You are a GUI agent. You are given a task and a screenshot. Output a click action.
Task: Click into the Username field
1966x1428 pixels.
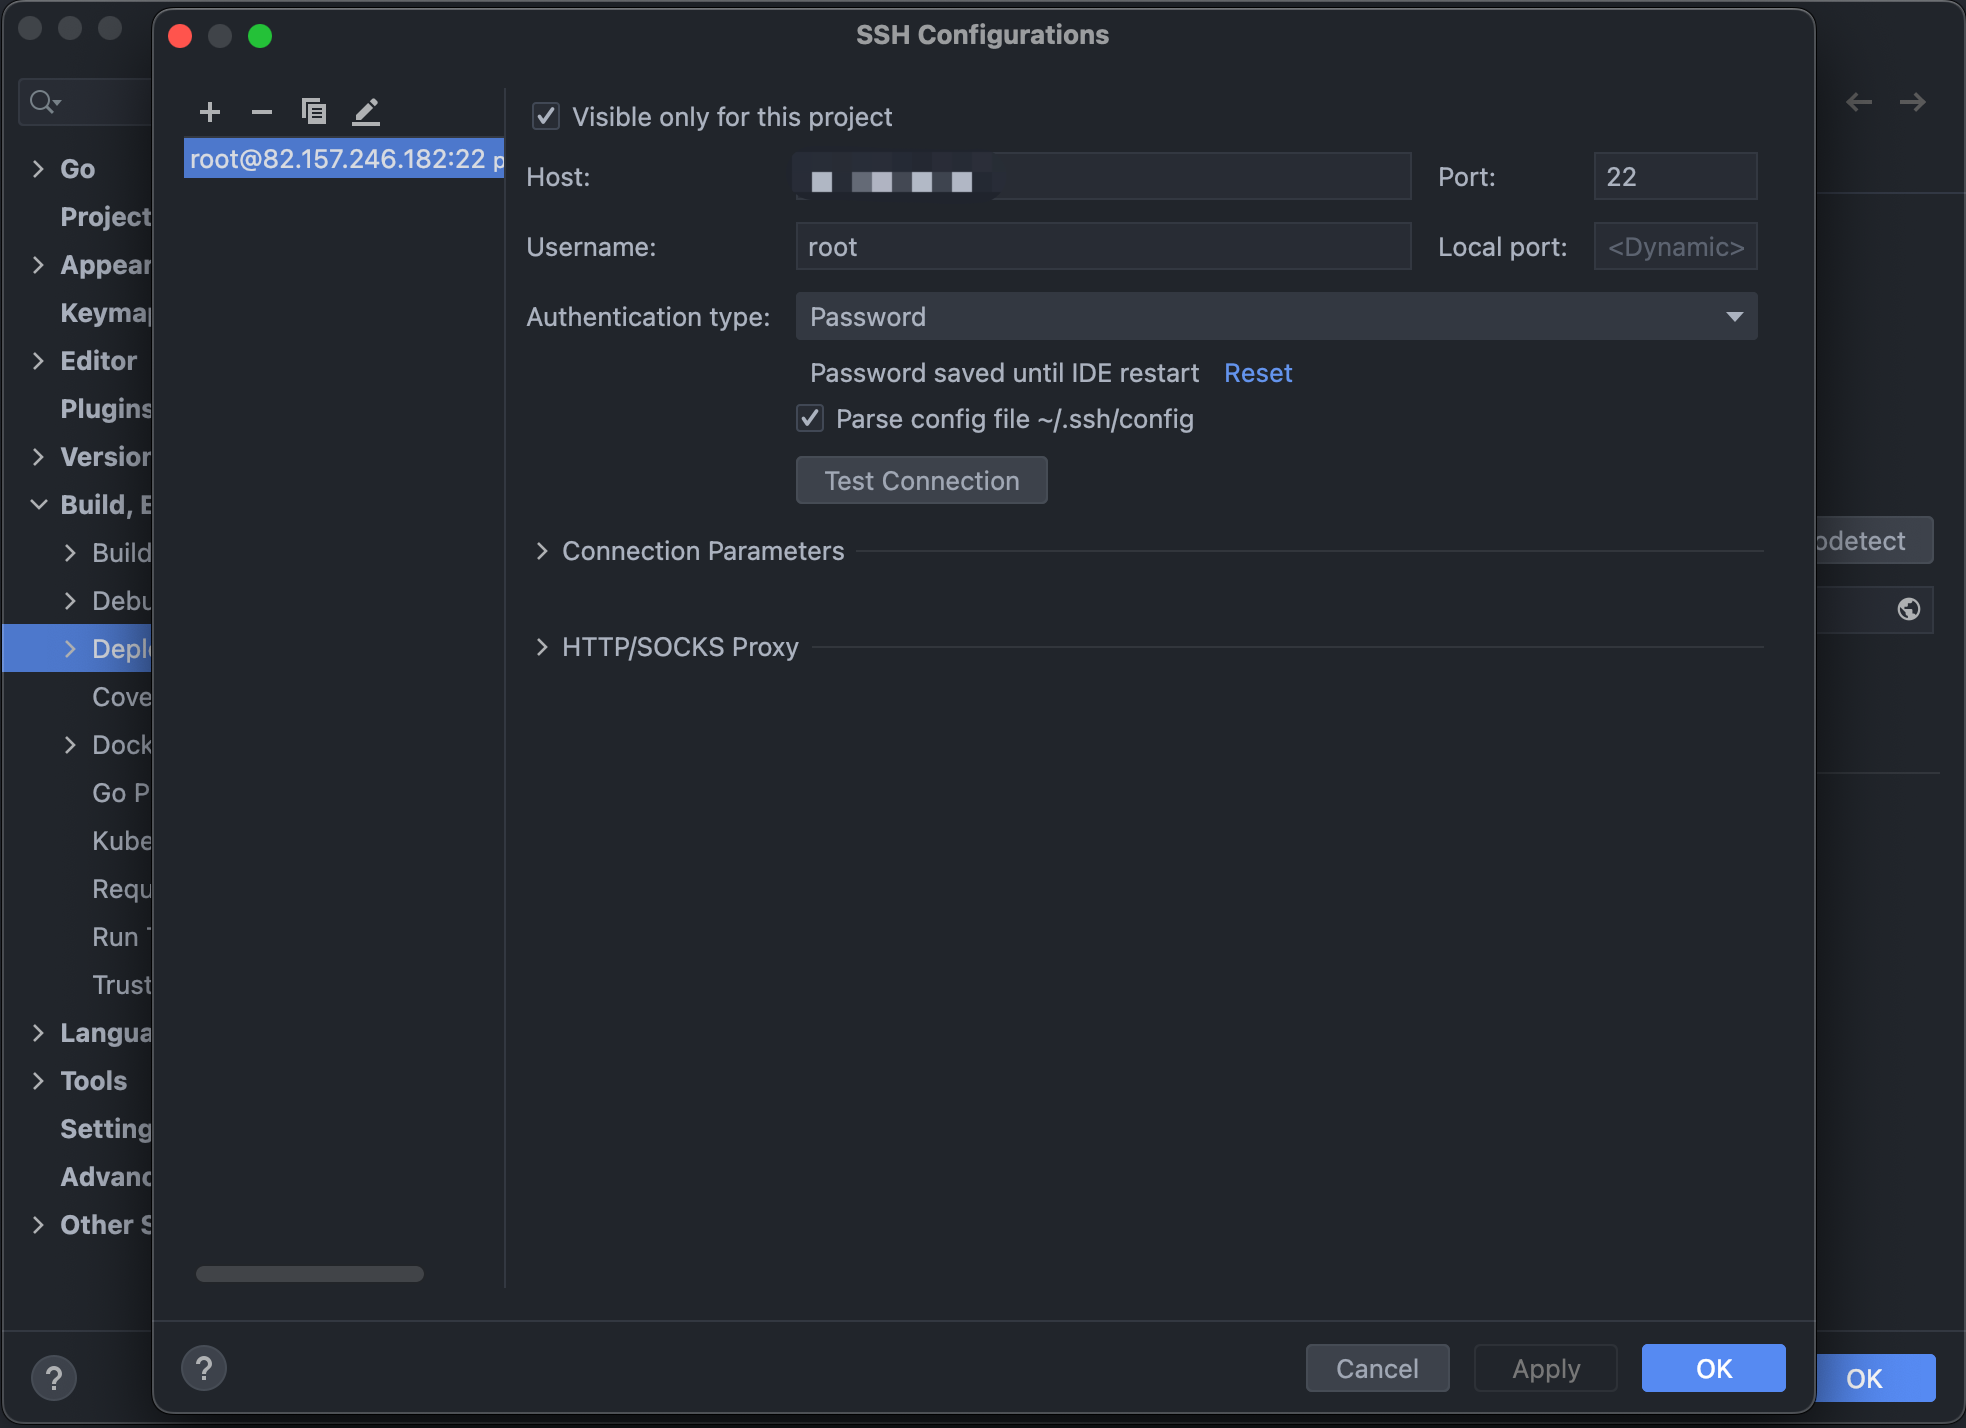pyautogui.click(x=1102, y=247)
